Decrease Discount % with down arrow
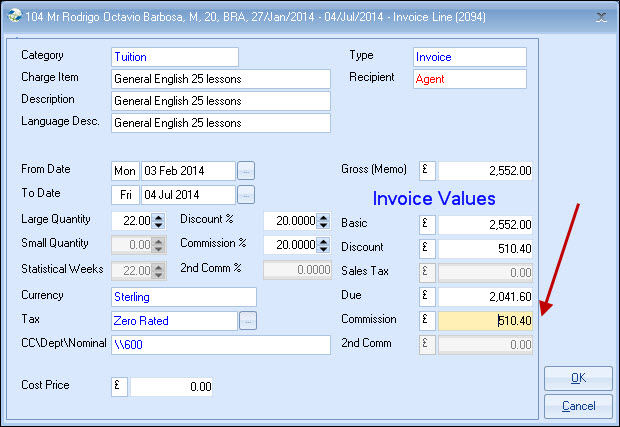 [x=323, y=225]
